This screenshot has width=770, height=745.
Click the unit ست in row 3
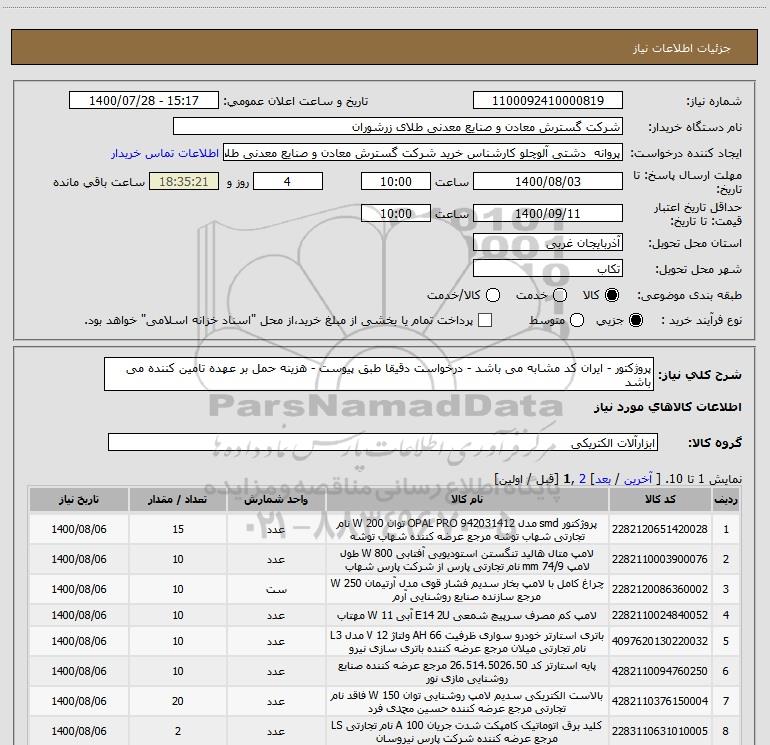point(276,589)
